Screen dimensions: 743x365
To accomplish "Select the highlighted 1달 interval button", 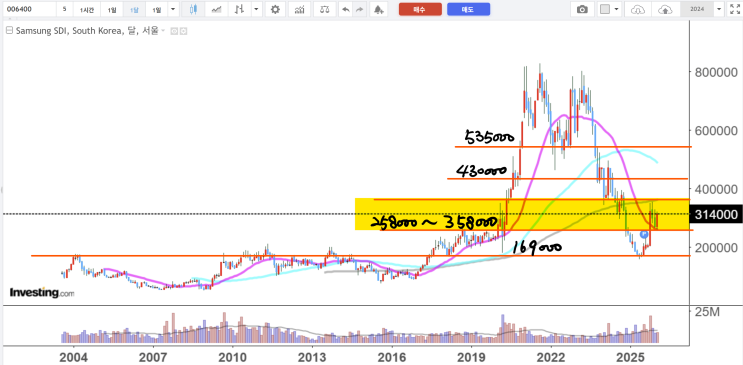I will [134, 9].
